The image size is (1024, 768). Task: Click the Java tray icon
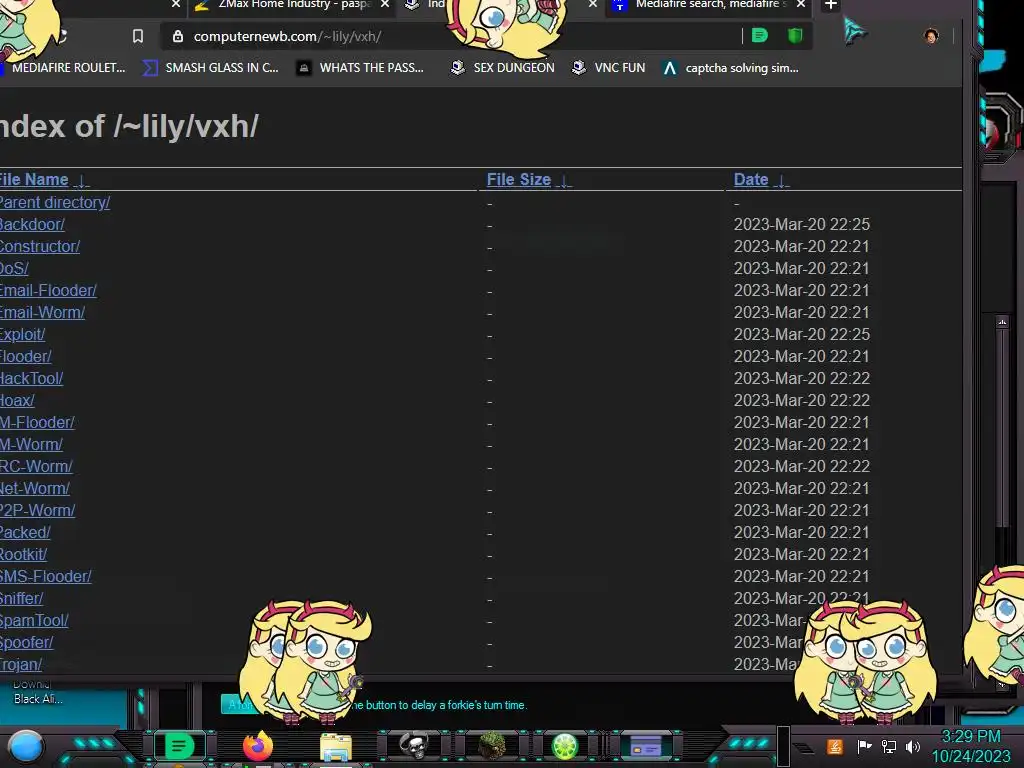pos(835,746)
